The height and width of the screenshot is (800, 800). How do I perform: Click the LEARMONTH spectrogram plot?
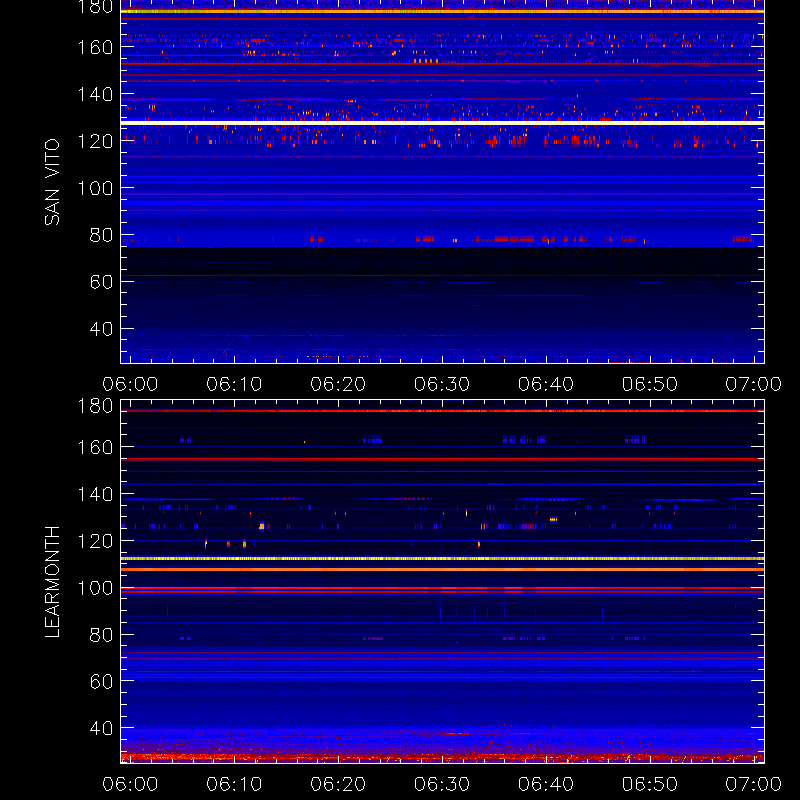click(x=442, y=581)
